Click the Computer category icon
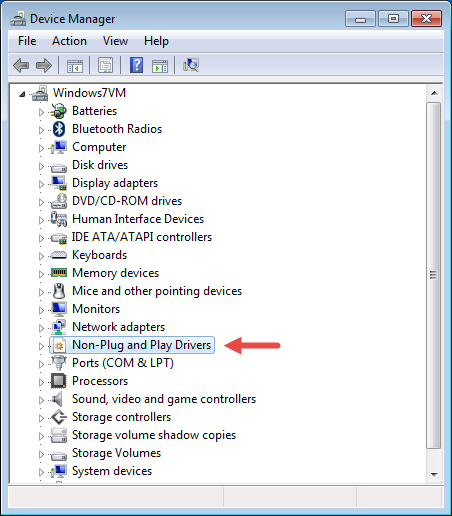This screenshot has width=452, height=516. coord(59,147)
